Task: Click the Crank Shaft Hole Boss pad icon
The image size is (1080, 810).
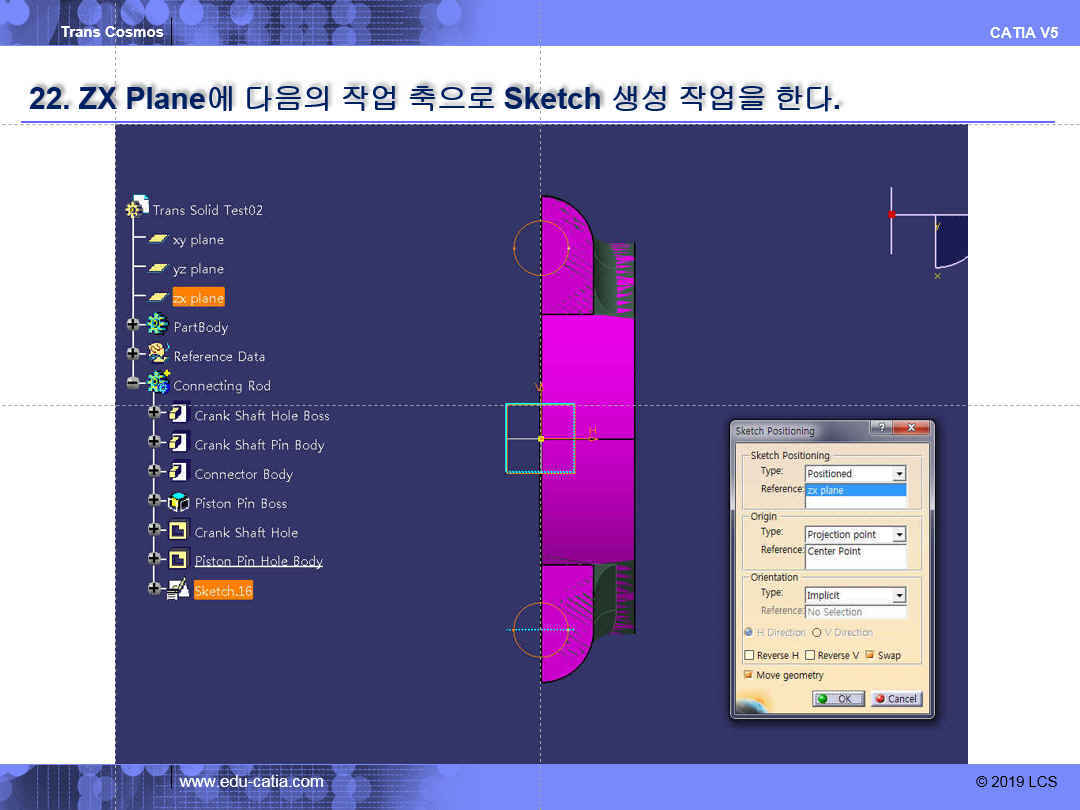Action: pos(179,414)
